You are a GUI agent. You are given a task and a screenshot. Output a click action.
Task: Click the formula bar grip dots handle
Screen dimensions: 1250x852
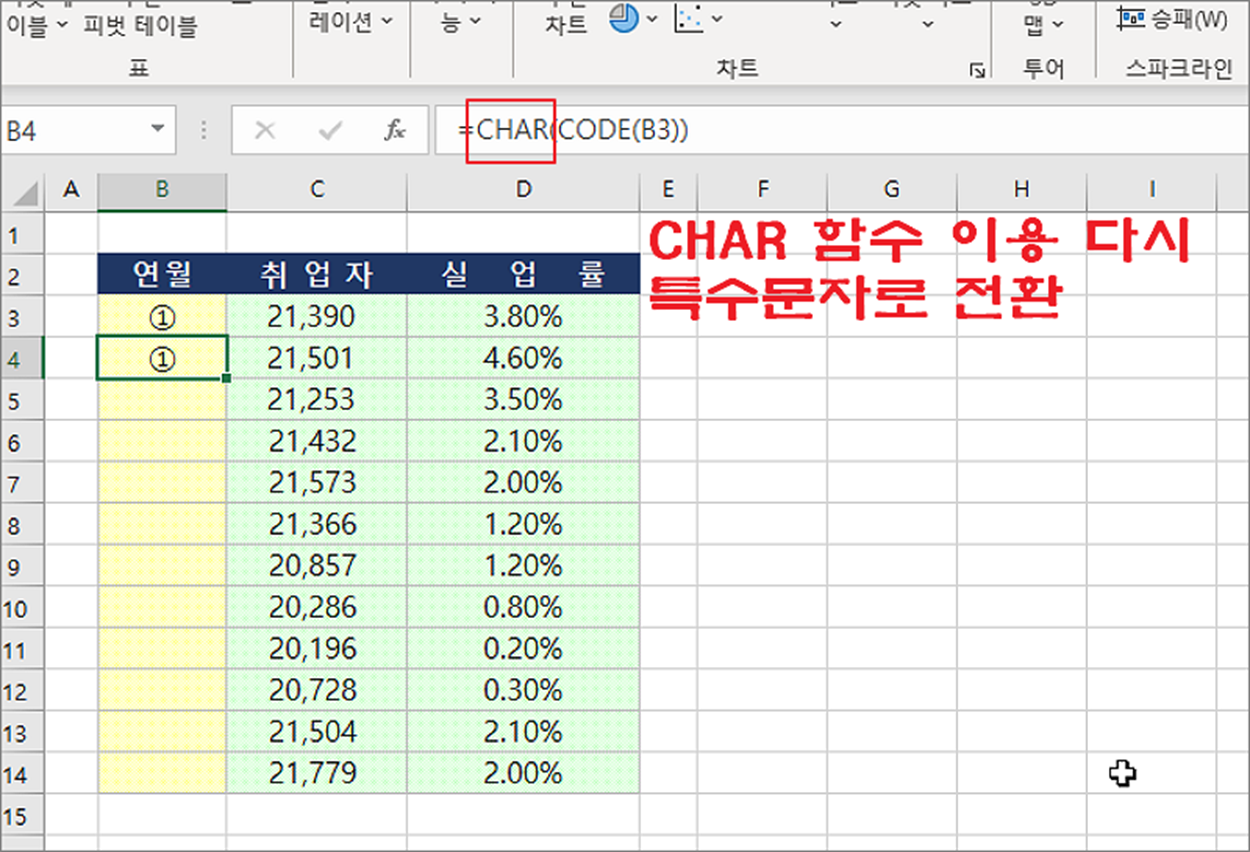pos(204,130)
